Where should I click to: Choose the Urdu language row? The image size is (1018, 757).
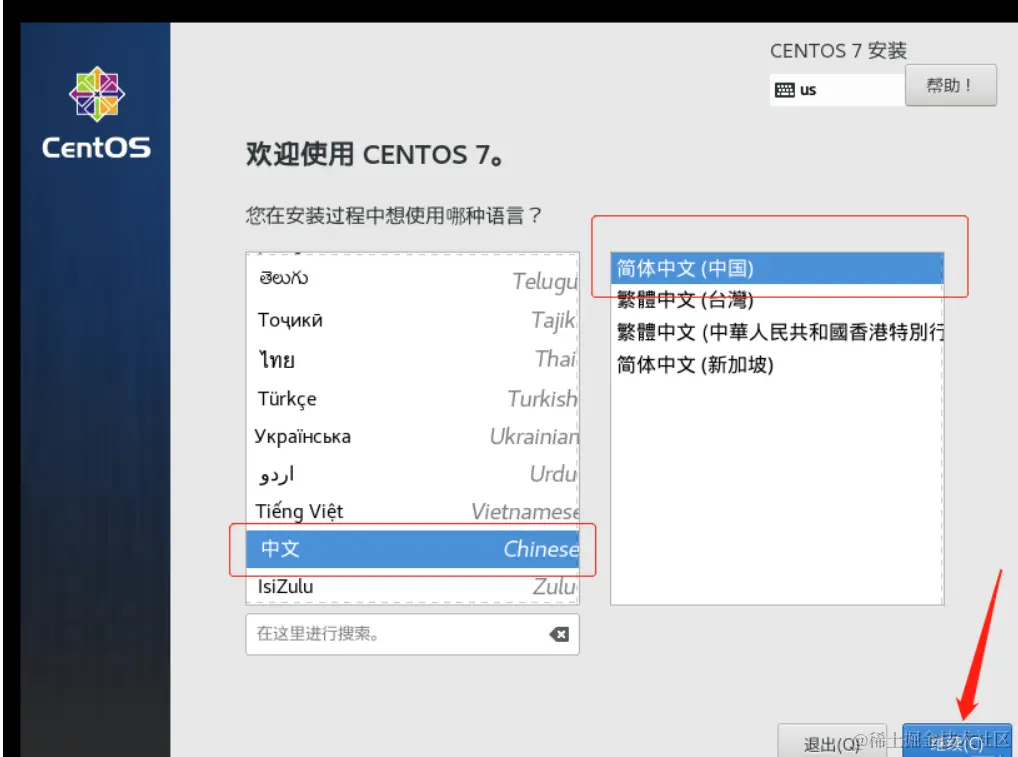tap(412, 474)
